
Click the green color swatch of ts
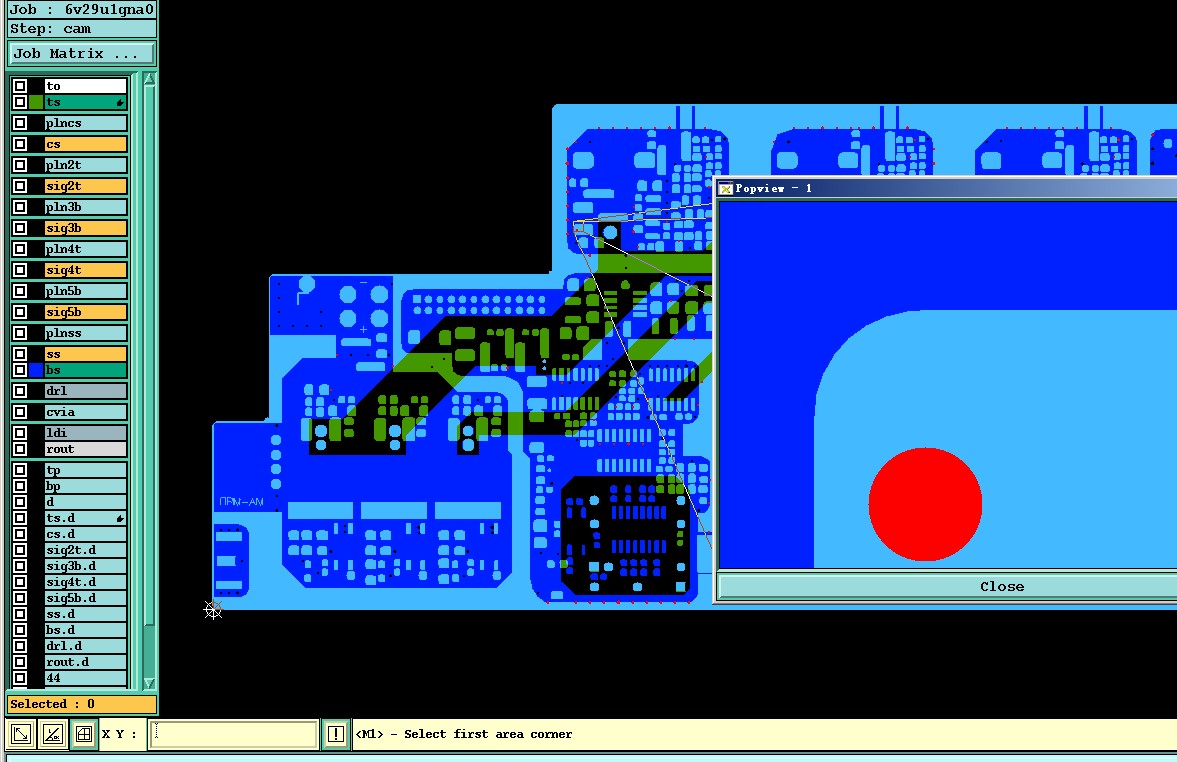(36, 102)
